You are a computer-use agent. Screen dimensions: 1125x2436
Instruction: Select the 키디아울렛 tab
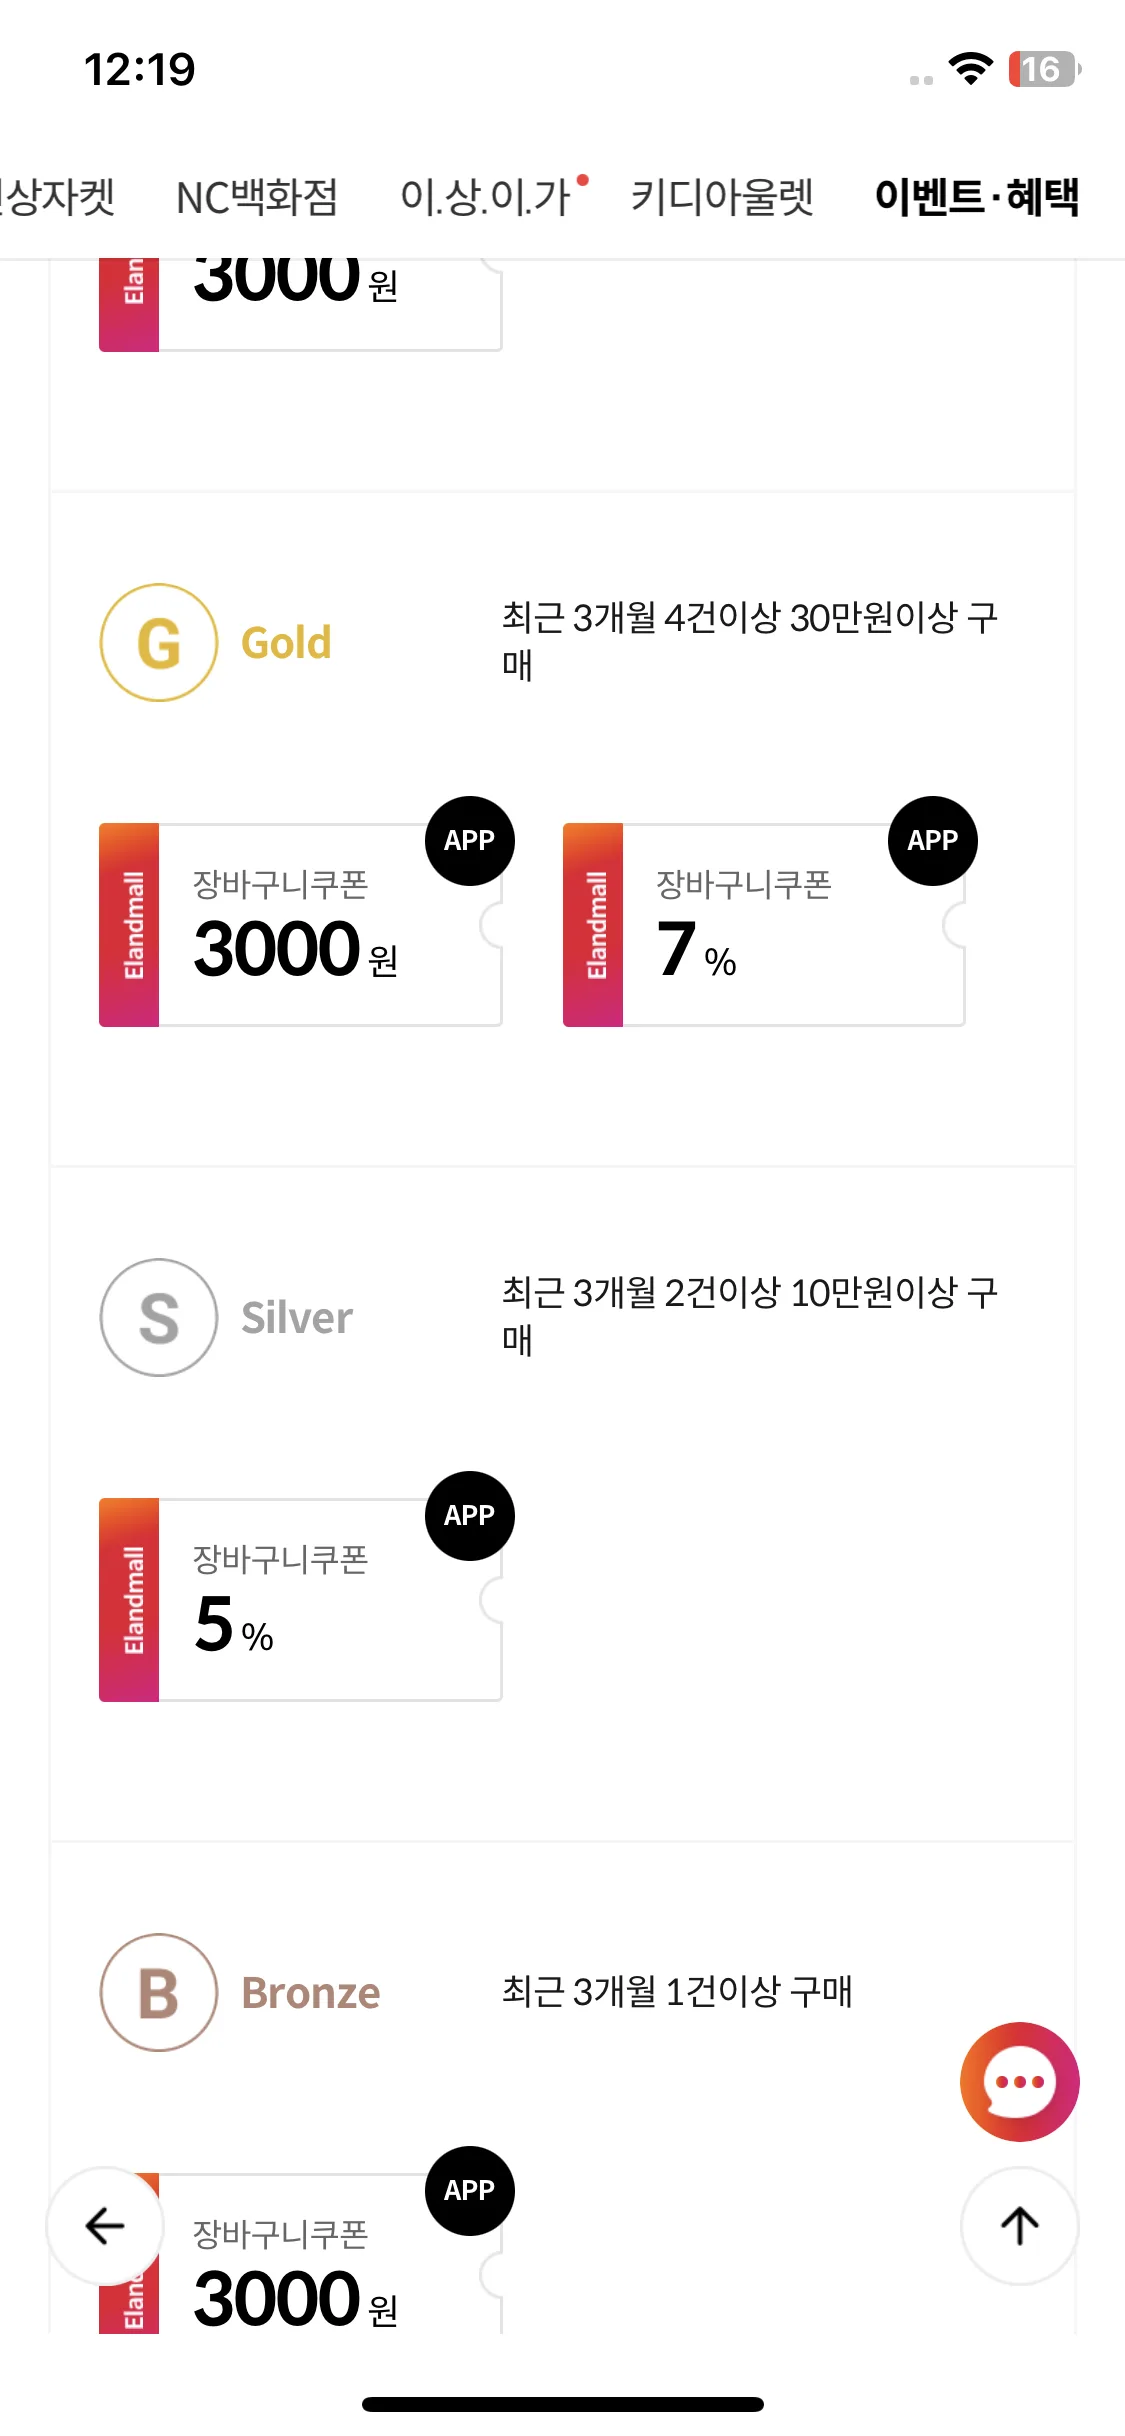click(722, 196)
